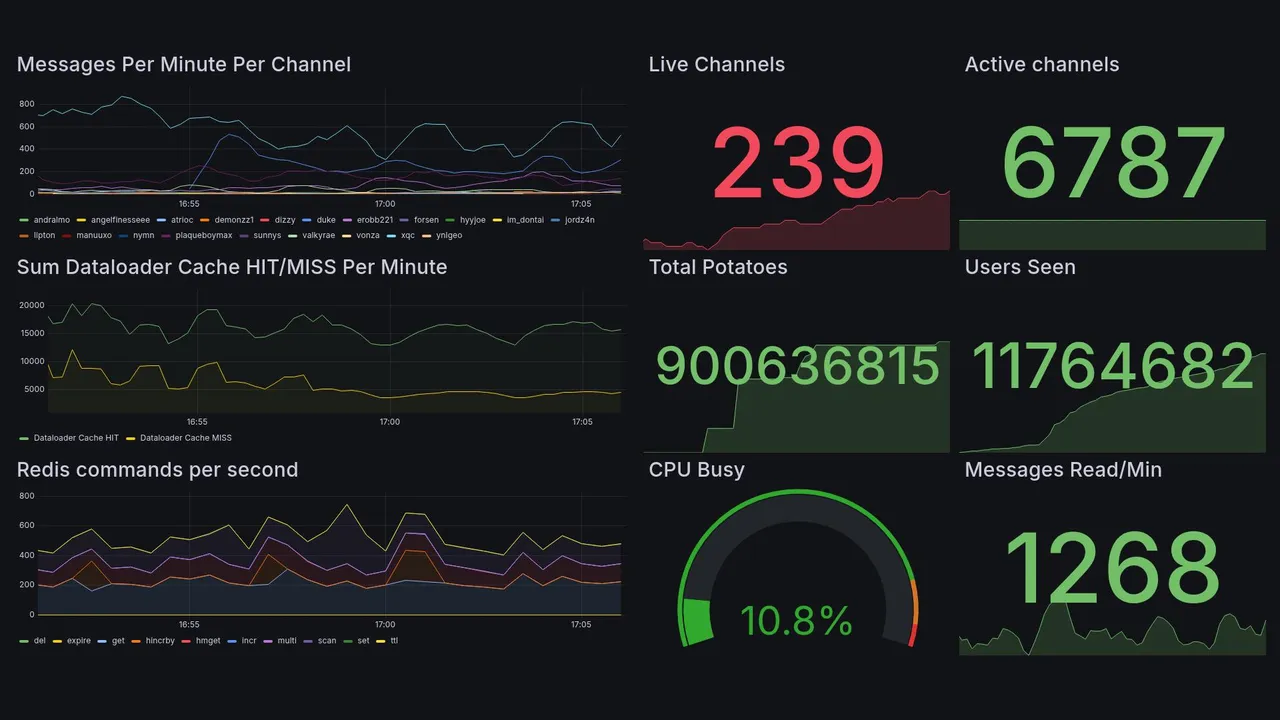Open the CPU Busy panel title menu

(697, 470)
